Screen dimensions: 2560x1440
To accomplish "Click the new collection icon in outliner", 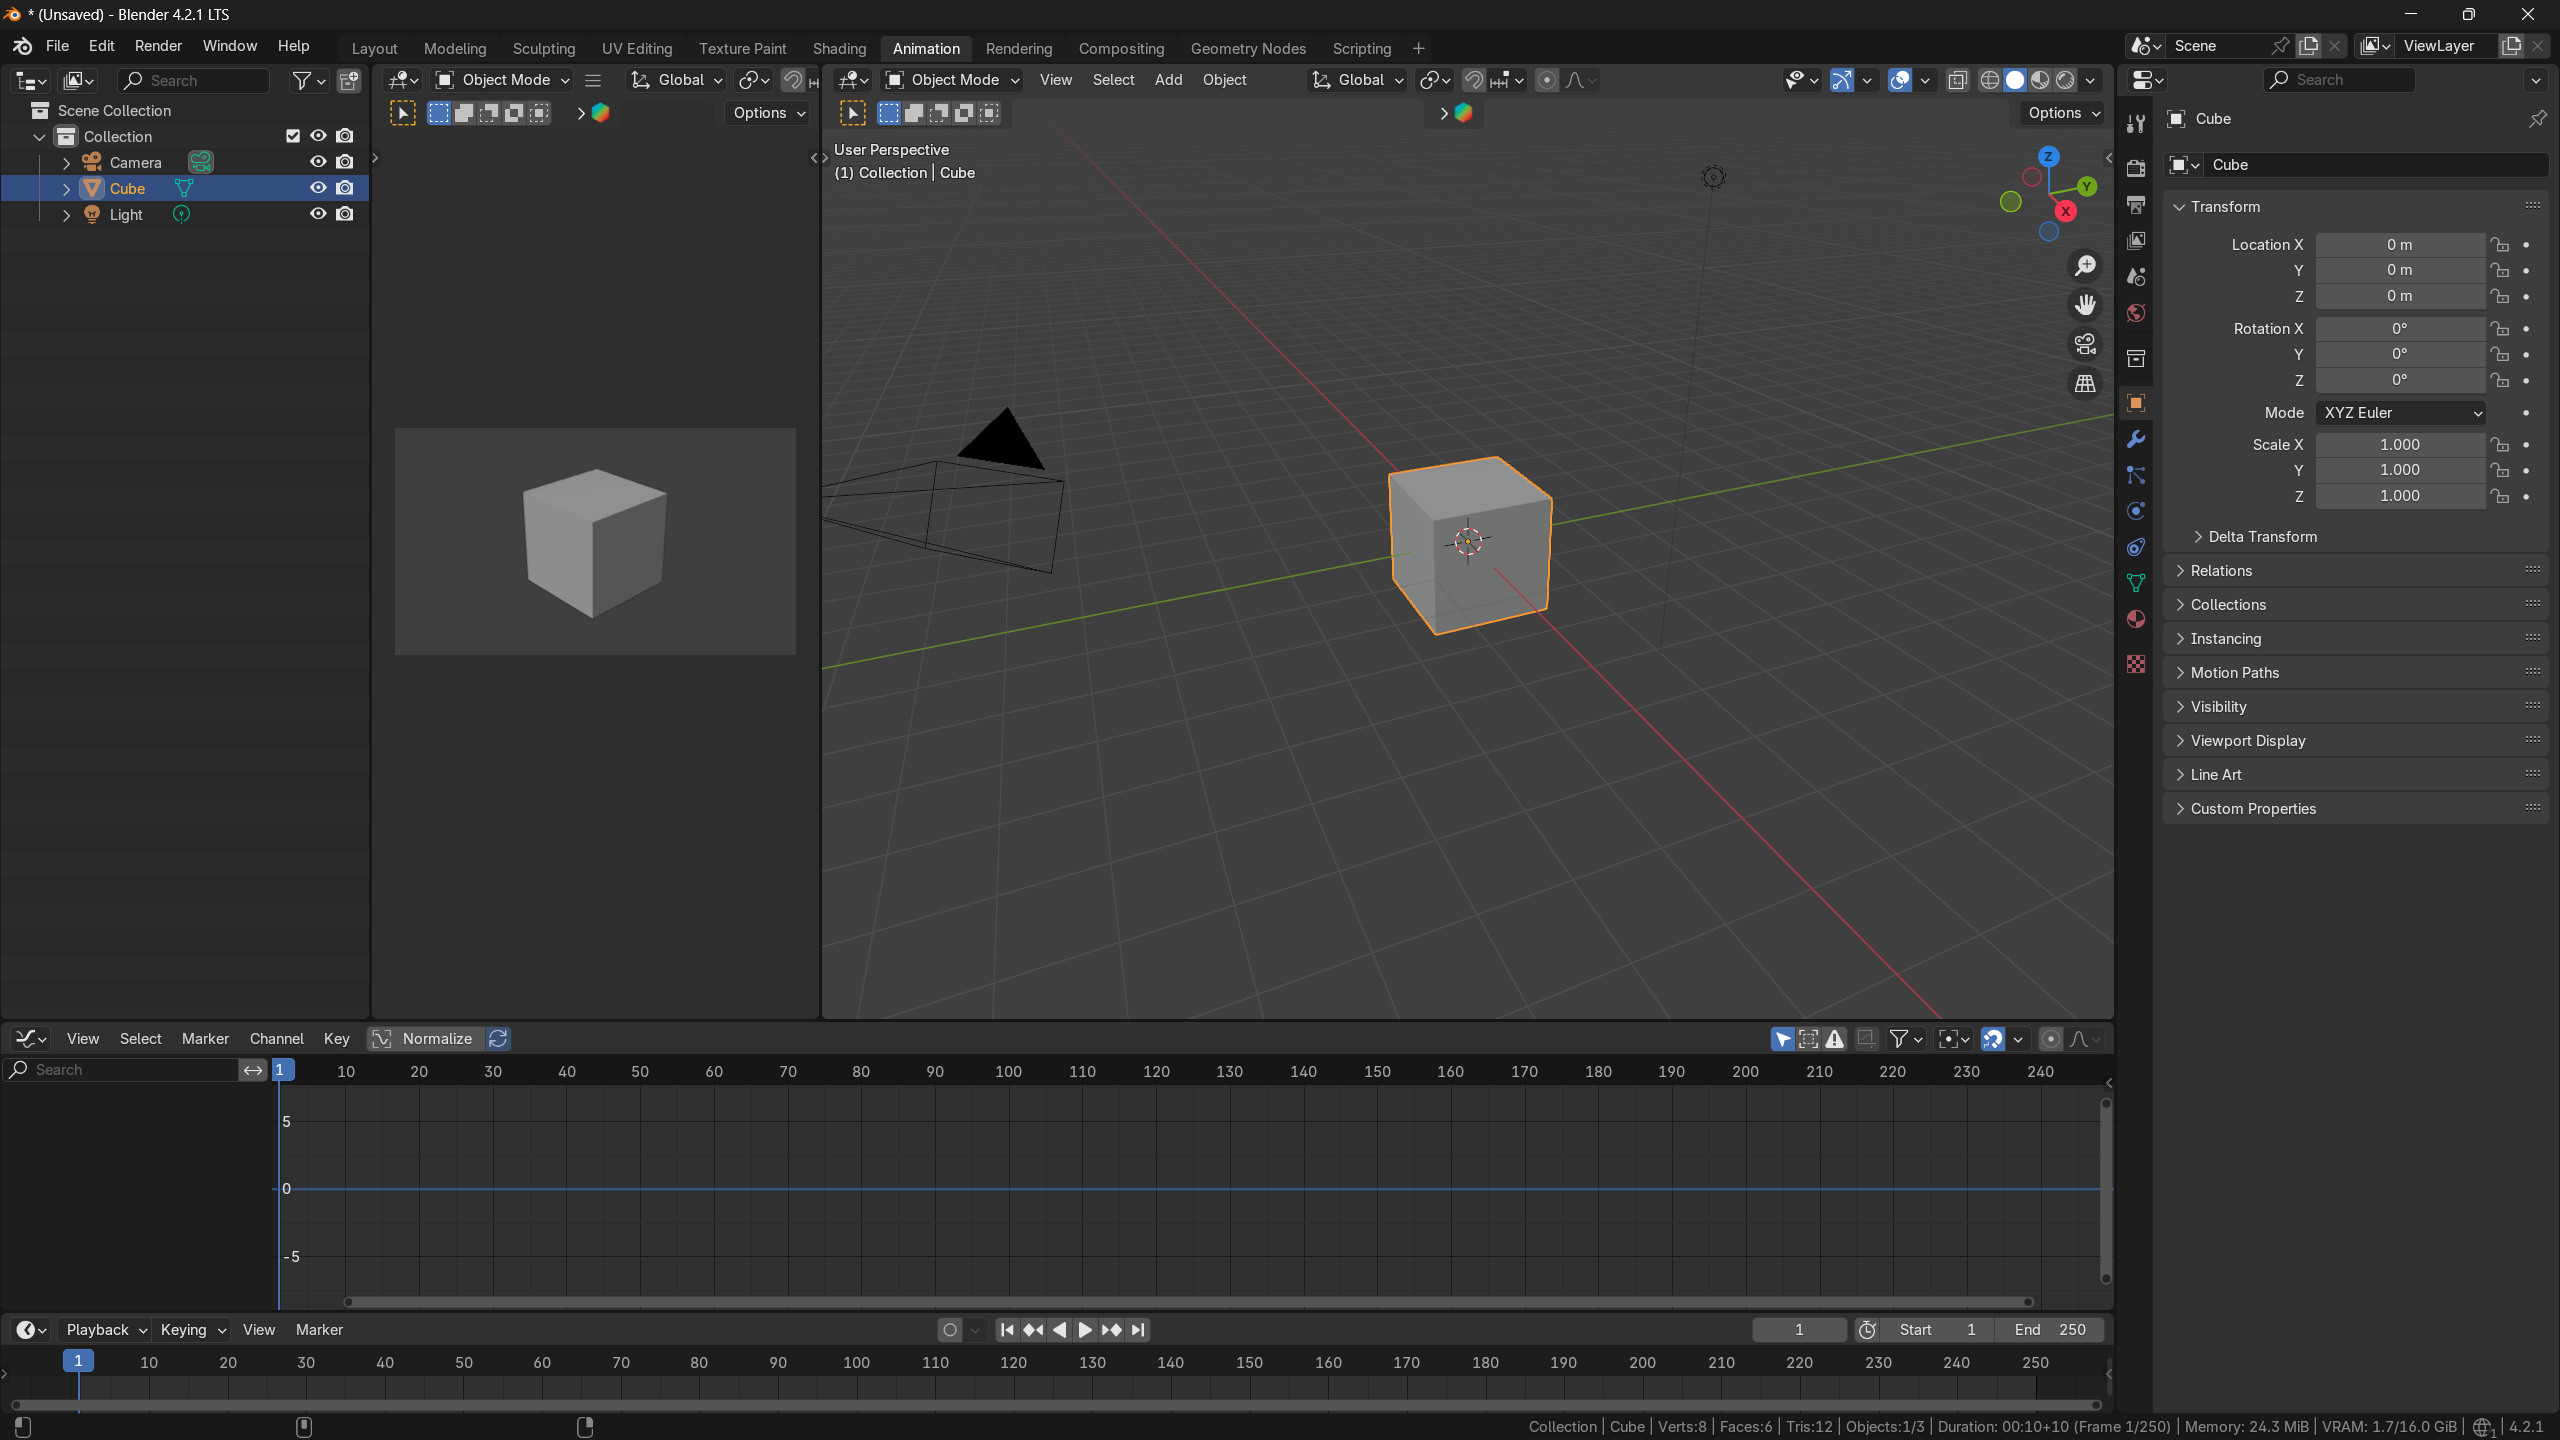I will [349, 81].
